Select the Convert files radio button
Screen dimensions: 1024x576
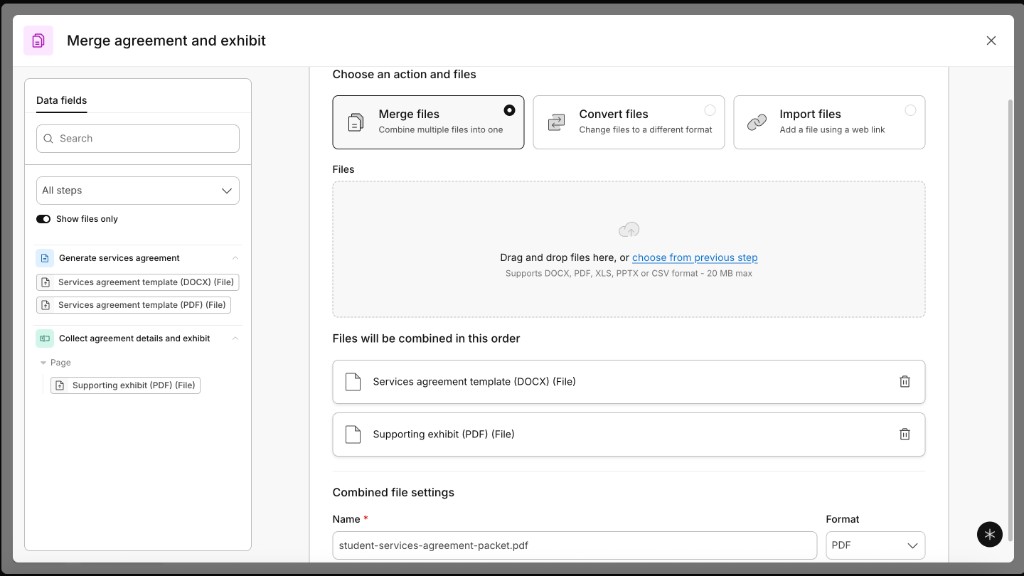(710, 110)
